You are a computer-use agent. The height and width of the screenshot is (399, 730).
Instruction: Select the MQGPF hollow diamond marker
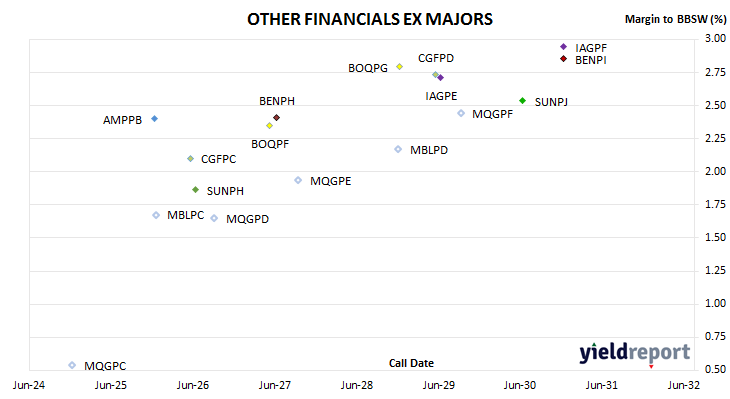point(461,113)
